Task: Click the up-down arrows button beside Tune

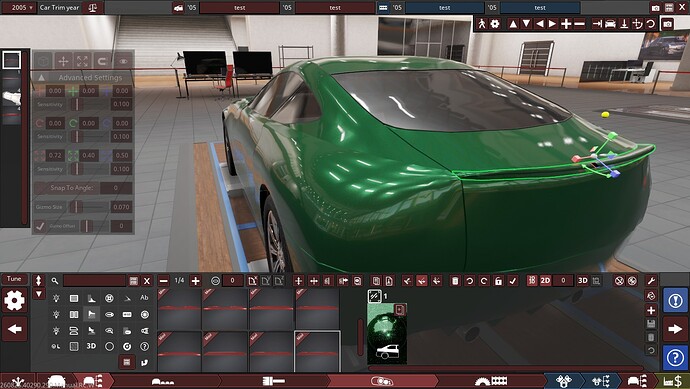Action: coord(38,280)
